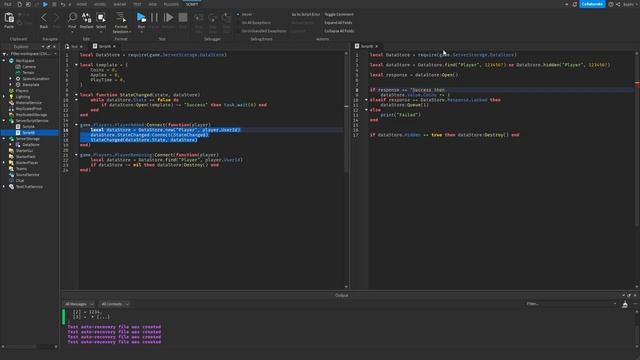Click the Format Selection icon
Image resolution: width=640 pixels, height=360 pixels.
click(121, 17)
